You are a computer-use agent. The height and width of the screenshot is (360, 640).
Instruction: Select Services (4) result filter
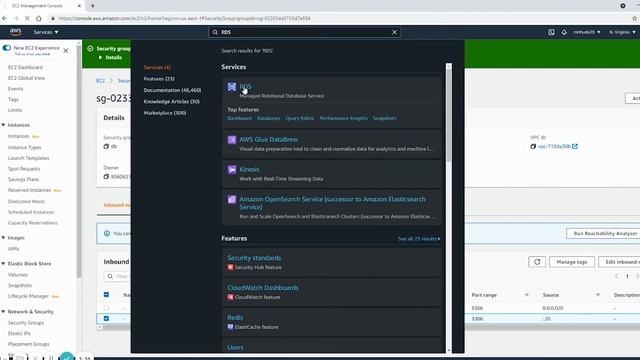[x=157, y=67]
